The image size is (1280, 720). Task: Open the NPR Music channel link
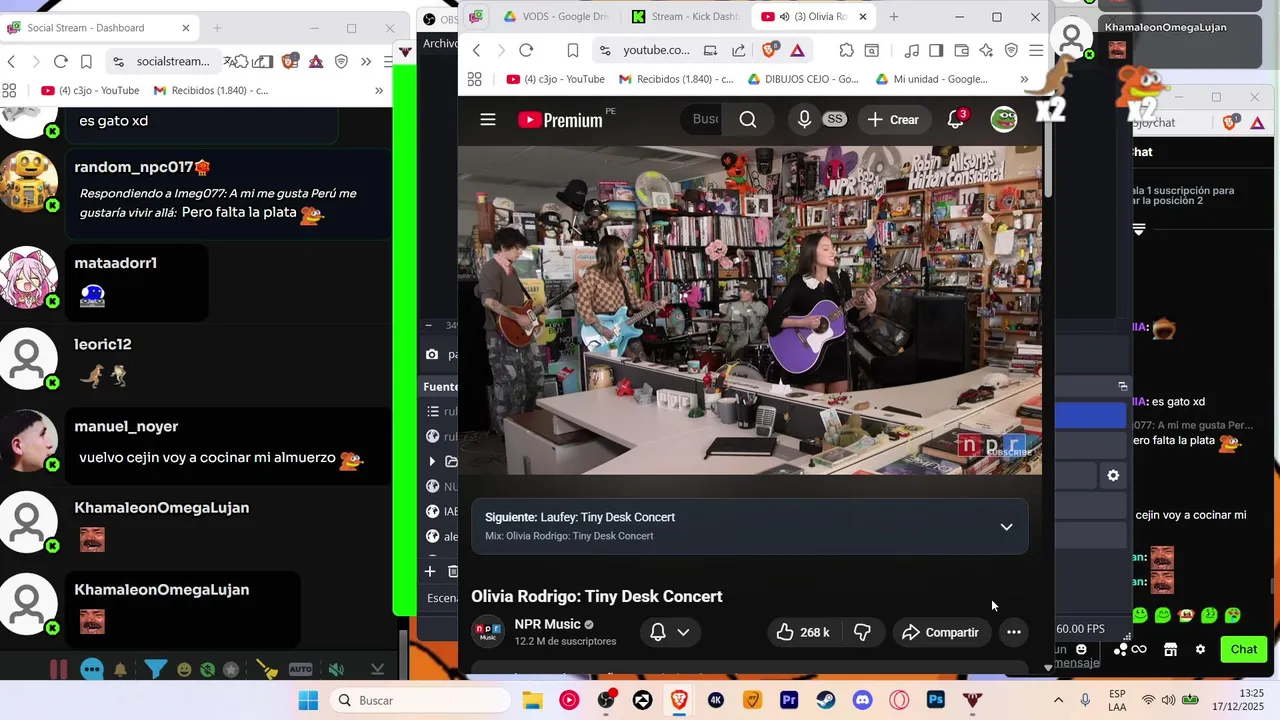(x=547, y=624)
